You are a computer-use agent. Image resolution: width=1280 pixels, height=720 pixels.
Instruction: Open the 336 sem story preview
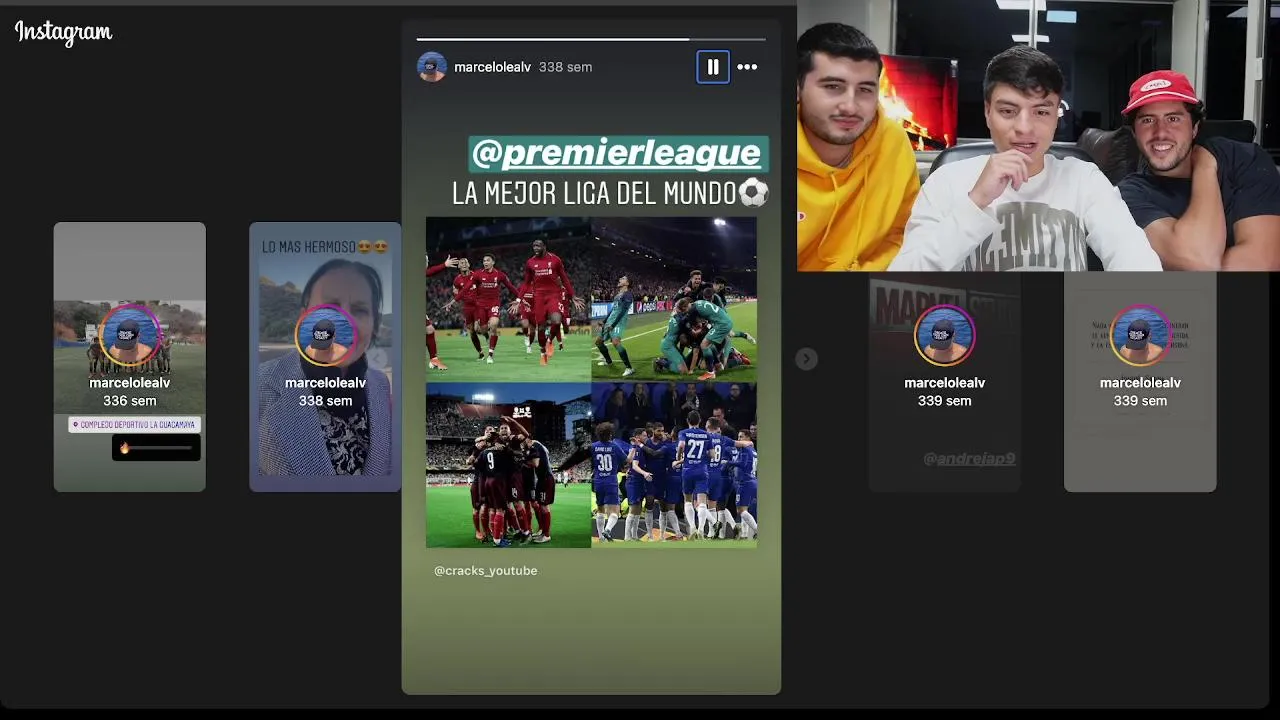pyautogui.click(x=130, y=357)
